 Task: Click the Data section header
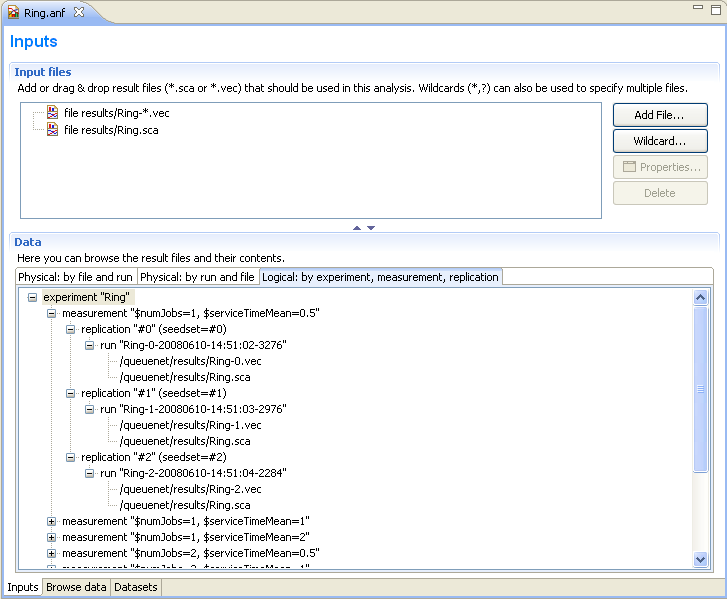tap(28, 242)
